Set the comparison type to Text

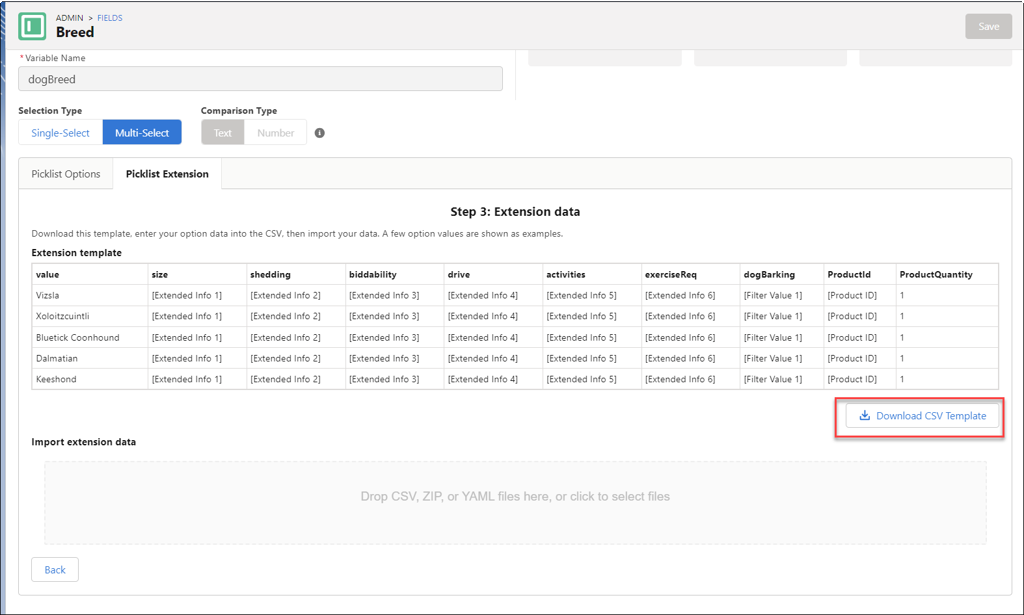point(223,133)
